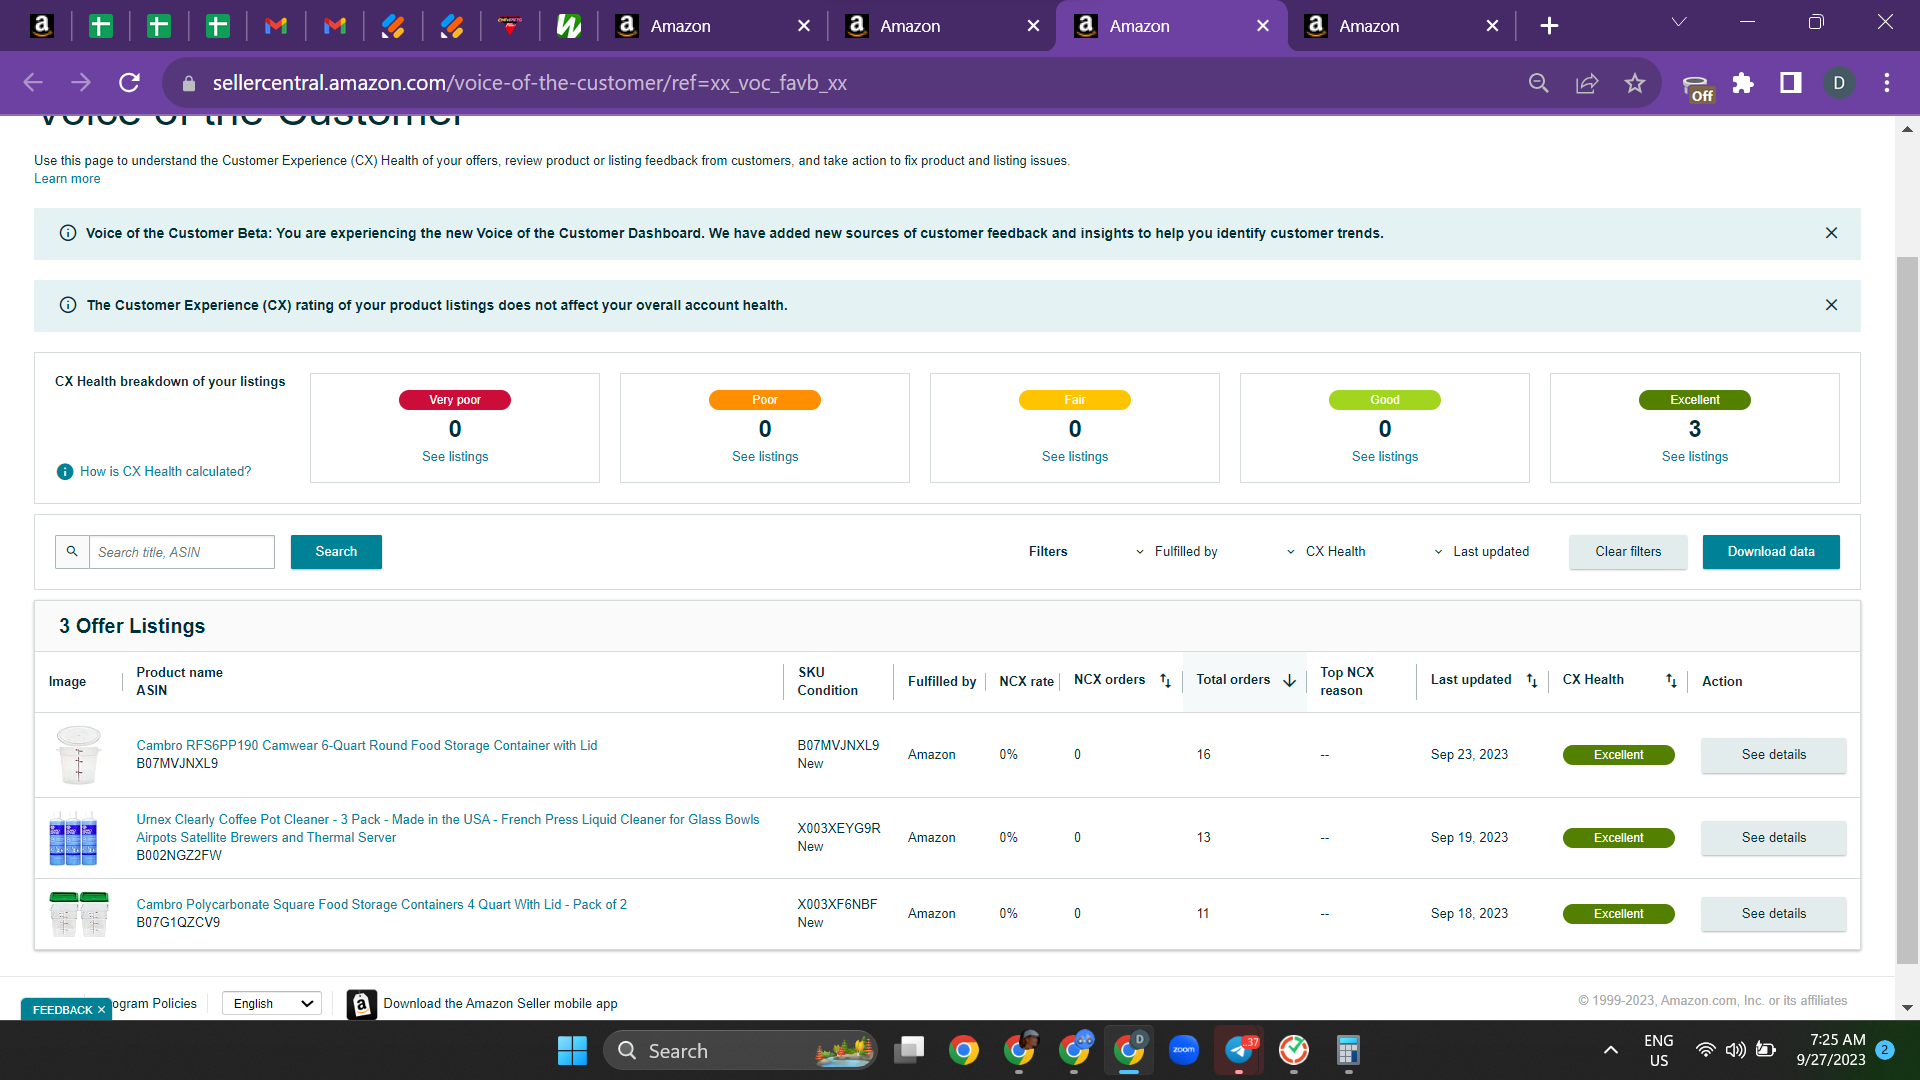The image size is (1920, 1080).
Task: Sort by CX Health arrows icon
Action: pyautogui.click(x=1671, y=681)
